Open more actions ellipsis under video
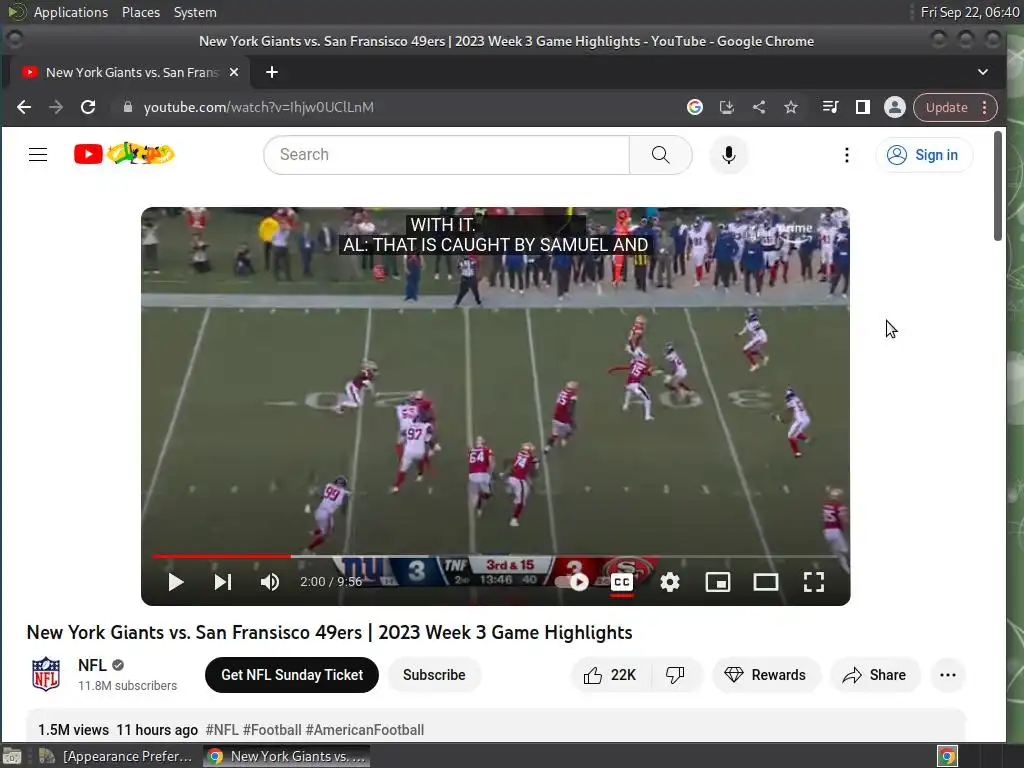 pyautogui.click(x=948, y=675)
